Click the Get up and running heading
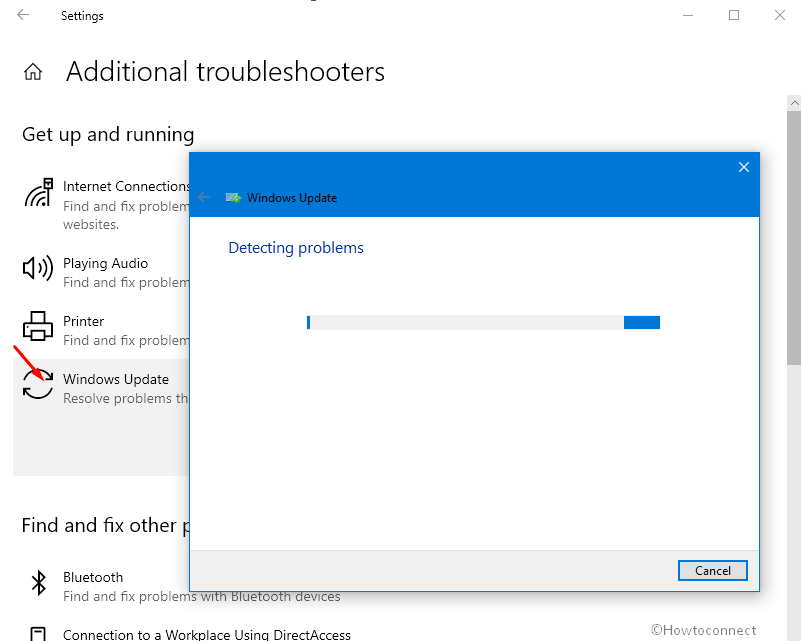Viewport: 801px width, 641px height. (x=108, y=134)
